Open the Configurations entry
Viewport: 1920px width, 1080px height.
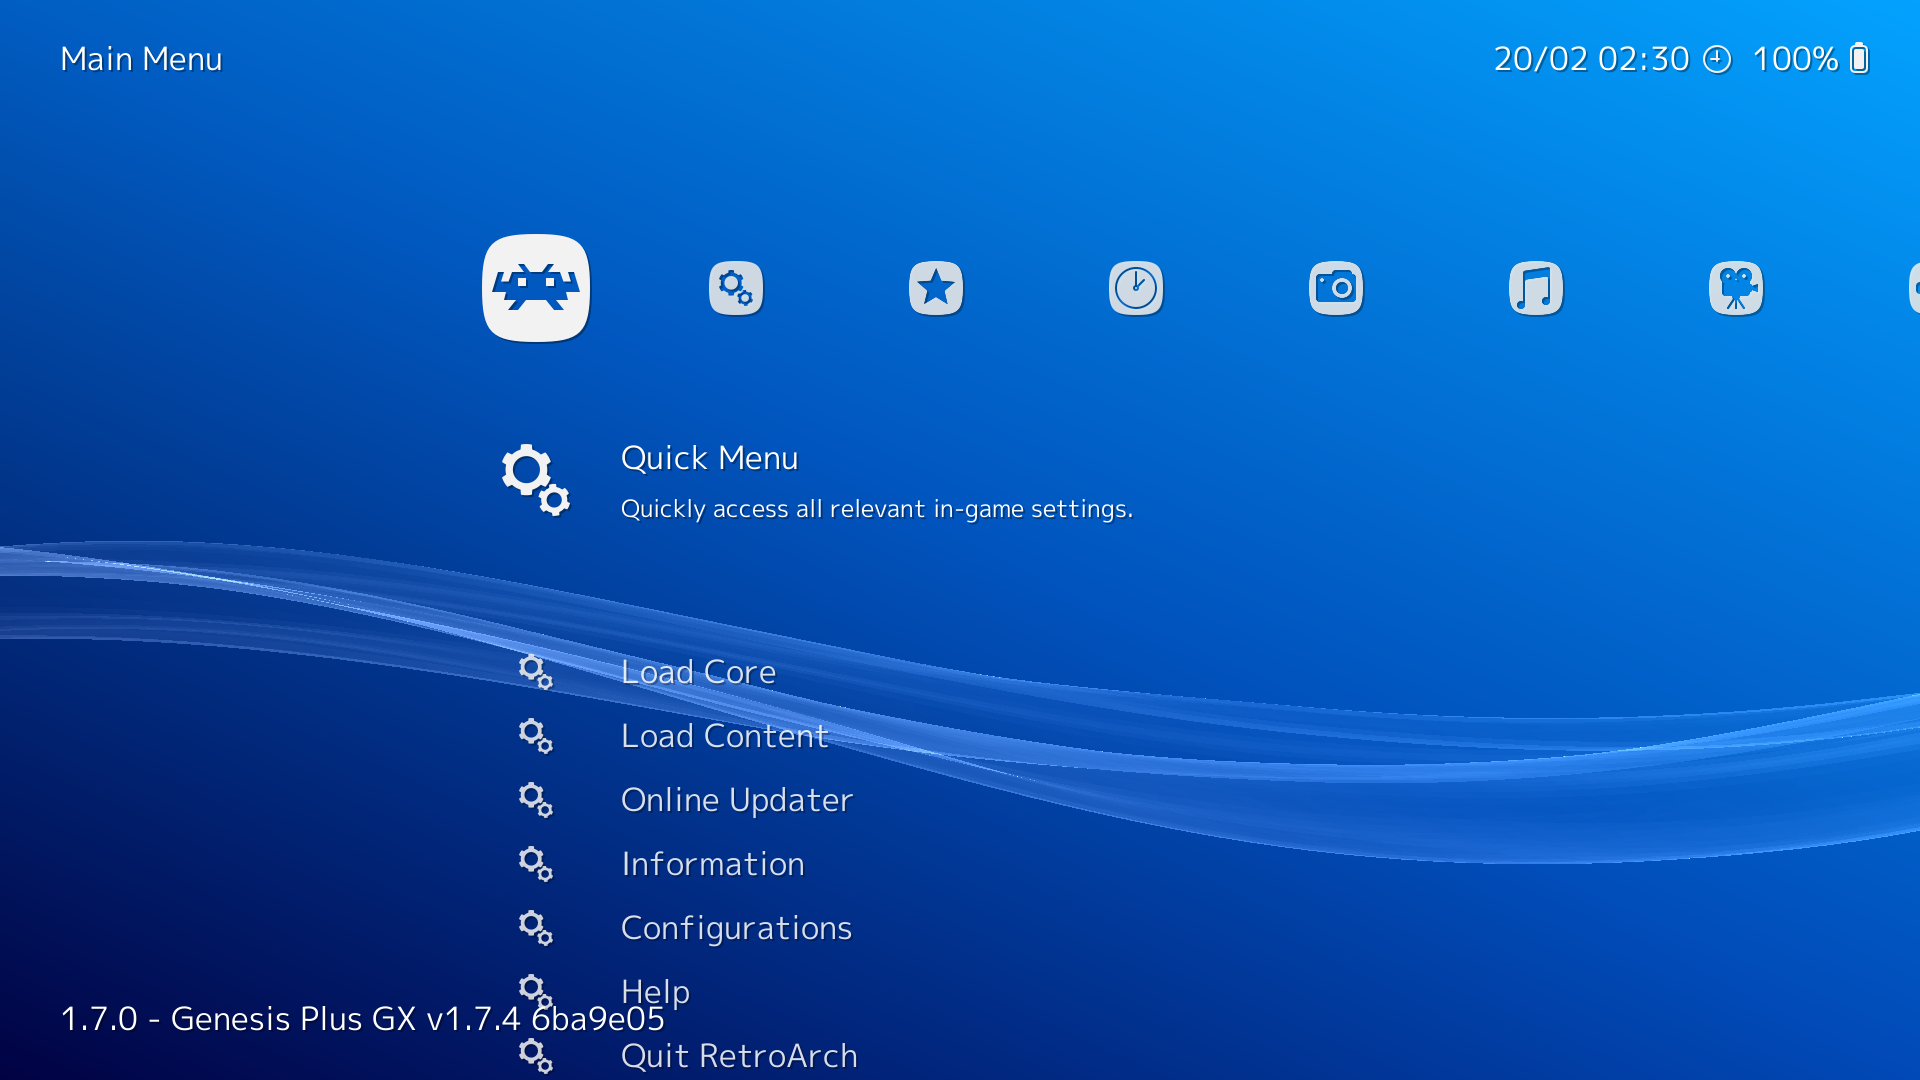(x=736, y=928)
